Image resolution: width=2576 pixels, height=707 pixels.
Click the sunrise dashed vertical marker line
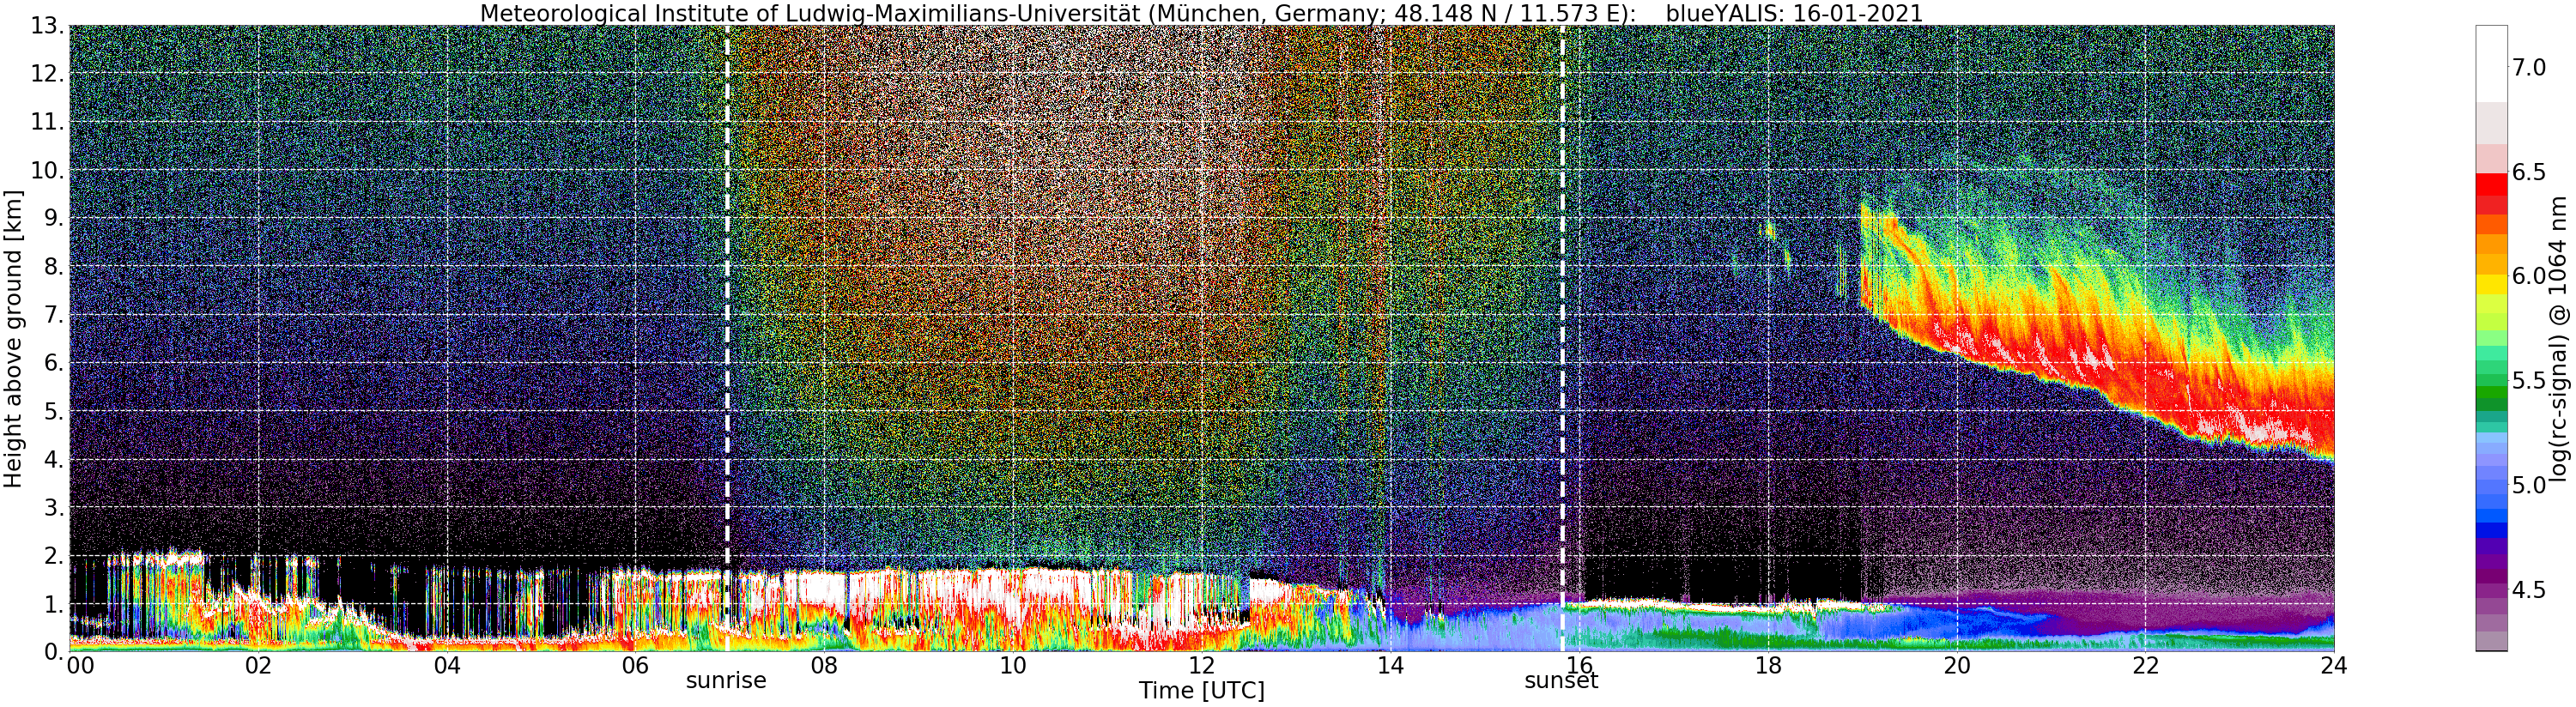click(x=727, y=338)
